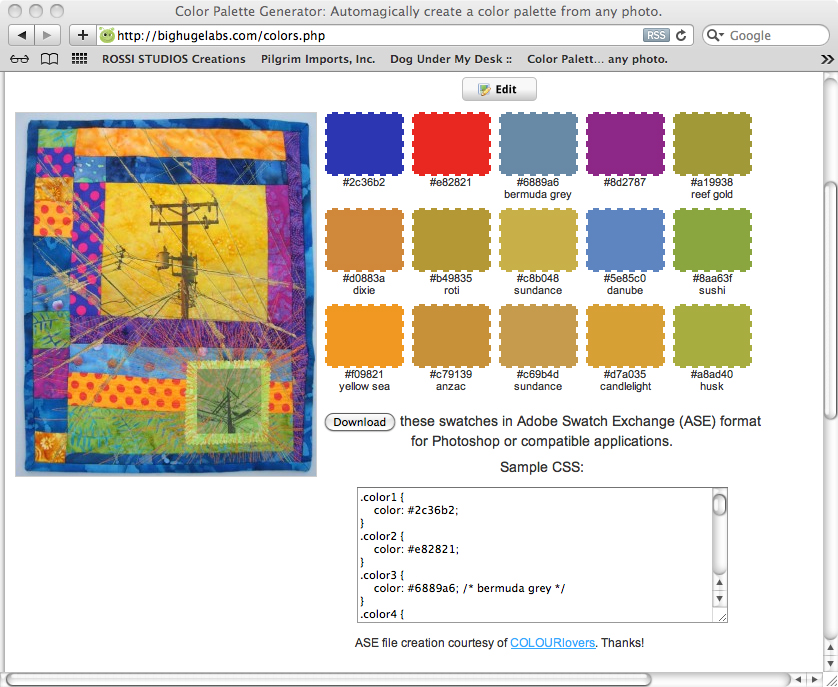
Task: Open the RSS feed button
Action: pyautogui.click(x=656, y=35)
